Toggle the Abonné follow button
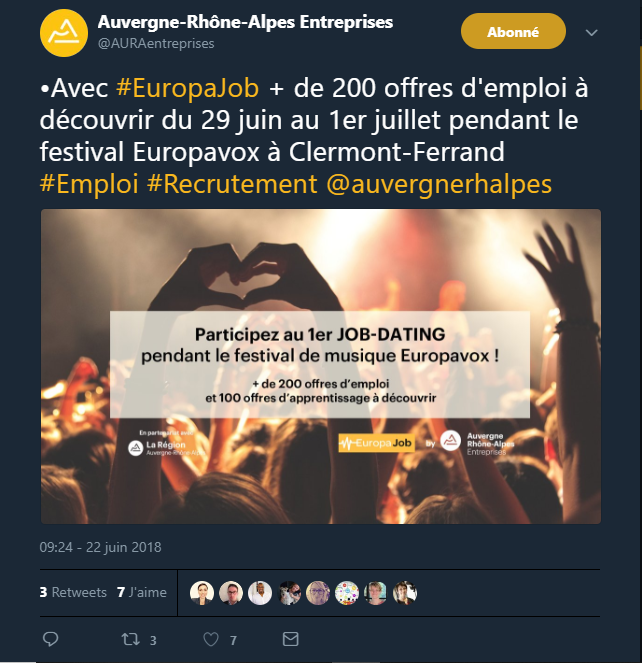642x663 pixels. (513, 31)
